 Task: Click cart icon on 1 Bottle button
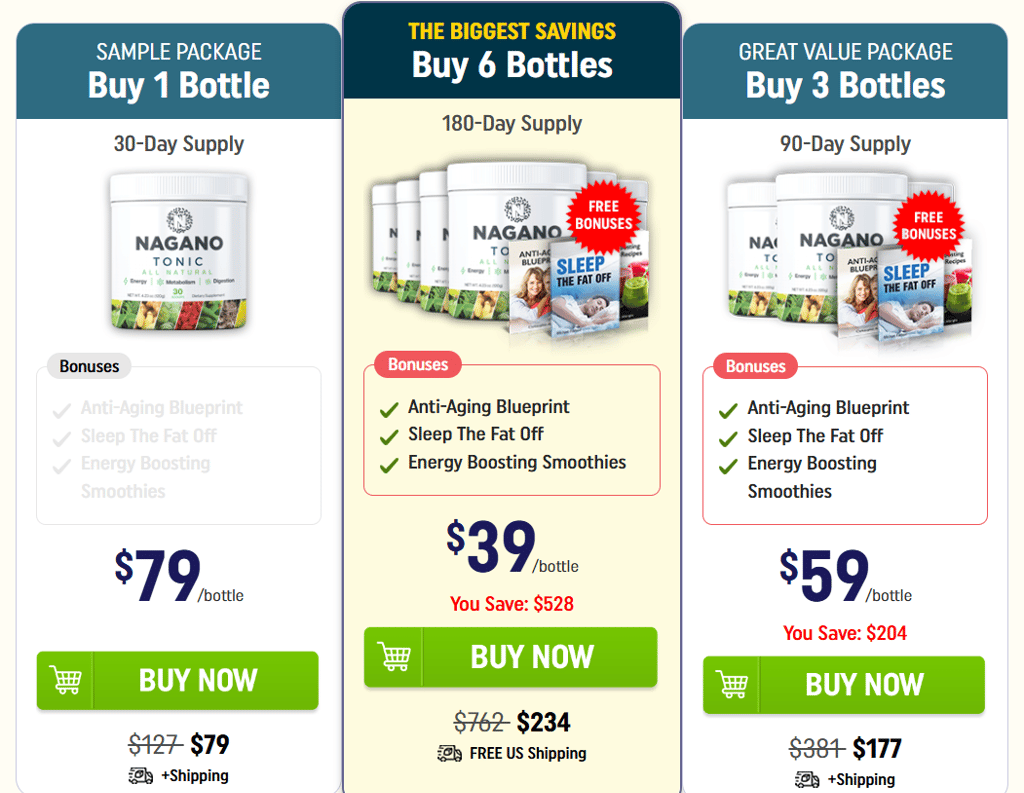click(66, 681)
